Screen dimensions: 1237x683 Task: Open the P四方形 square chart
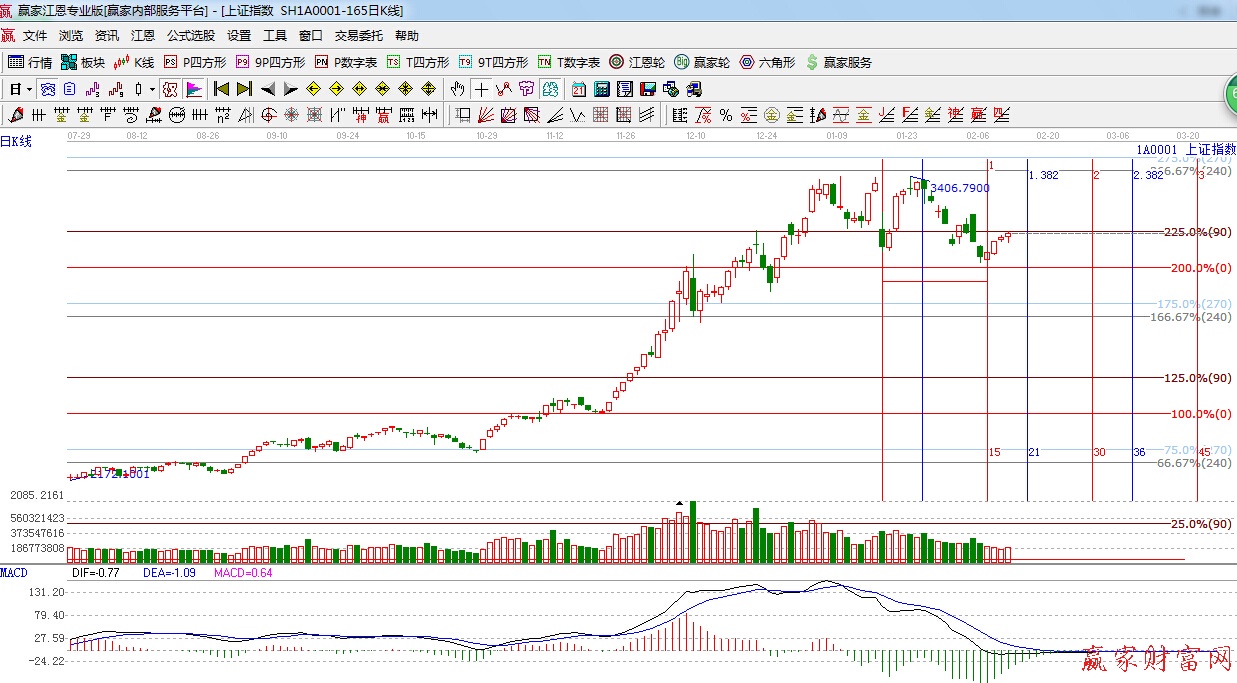coord(194,62)
